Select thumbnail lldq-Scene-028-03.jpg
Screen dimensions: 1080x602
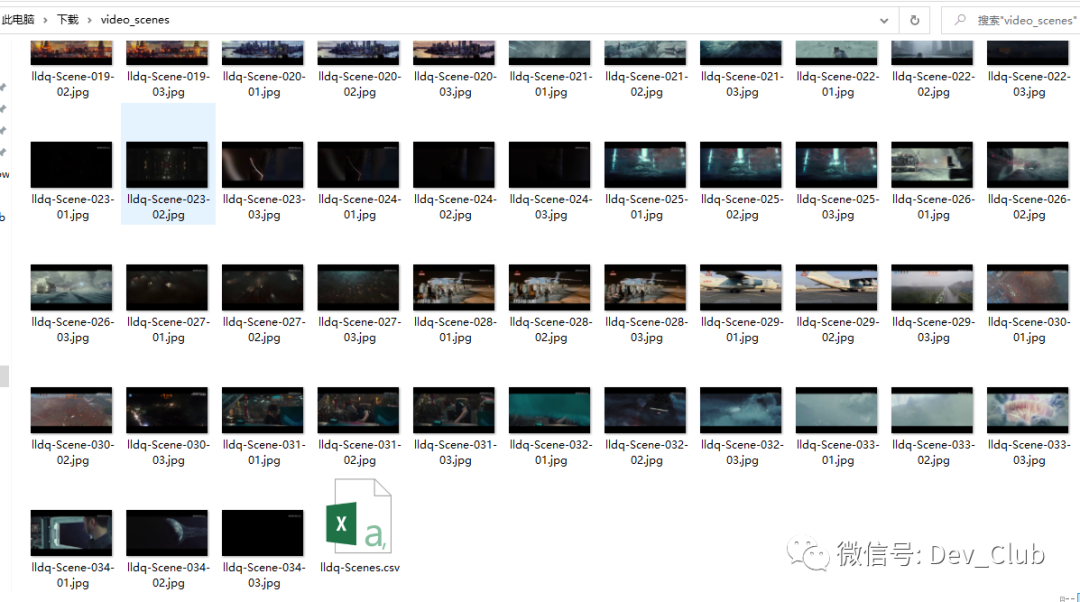point(645,287)
